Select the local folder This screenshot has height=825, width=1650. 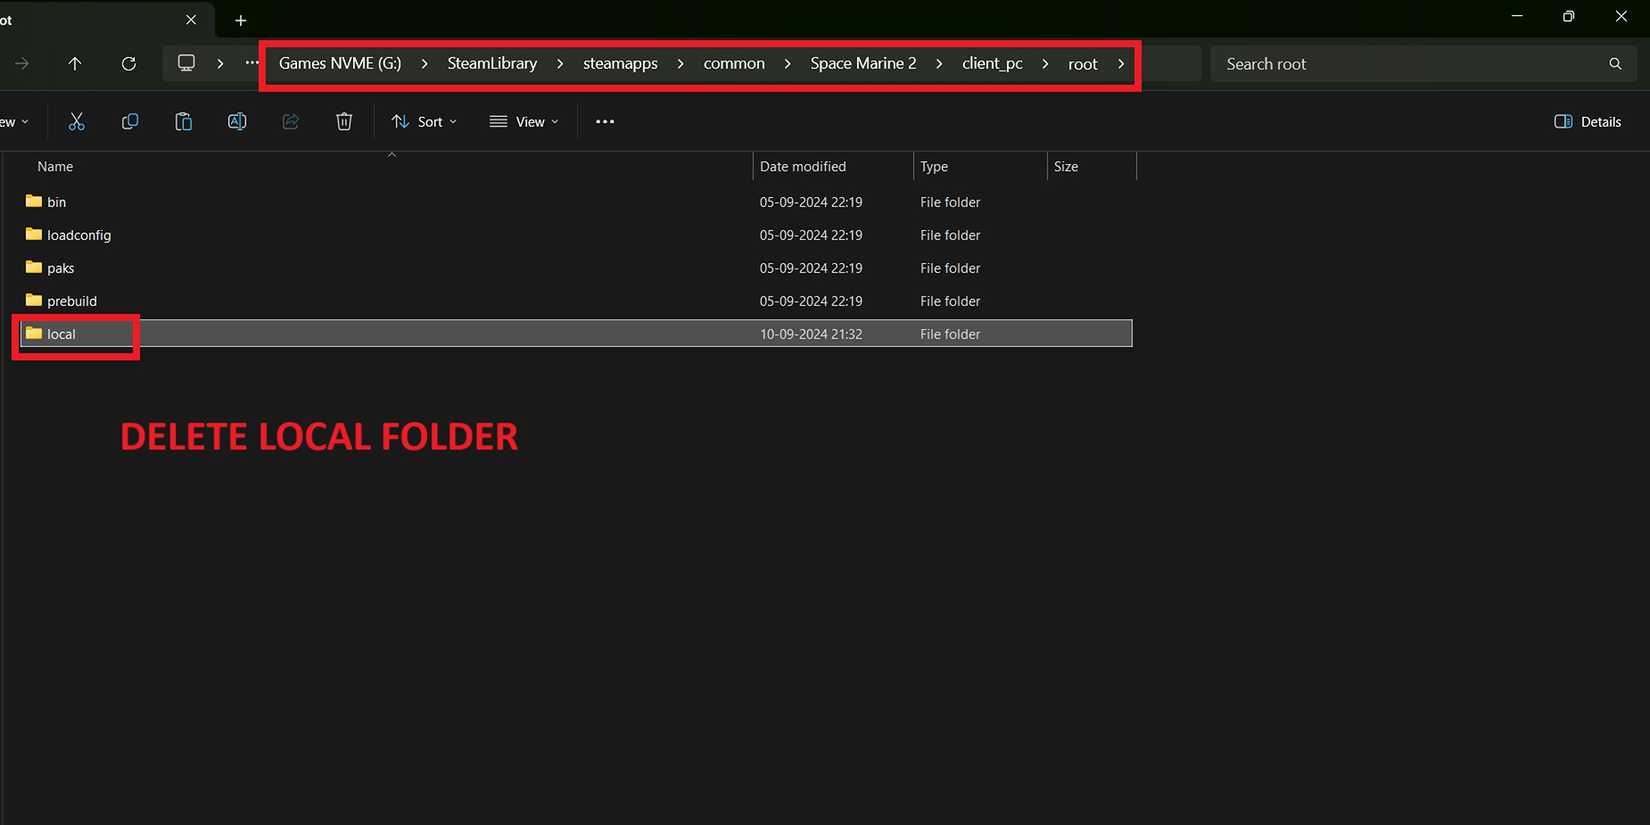[x=61, y=334]
